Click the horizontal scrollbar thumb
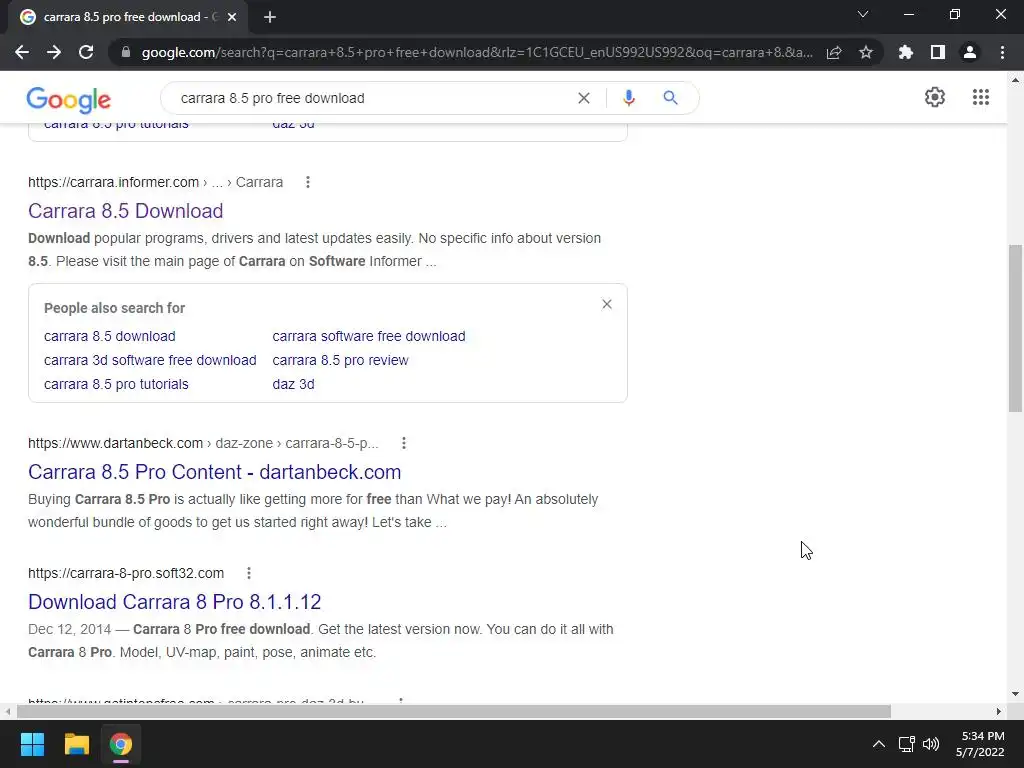1024x768 pixels. coord(453,711)
